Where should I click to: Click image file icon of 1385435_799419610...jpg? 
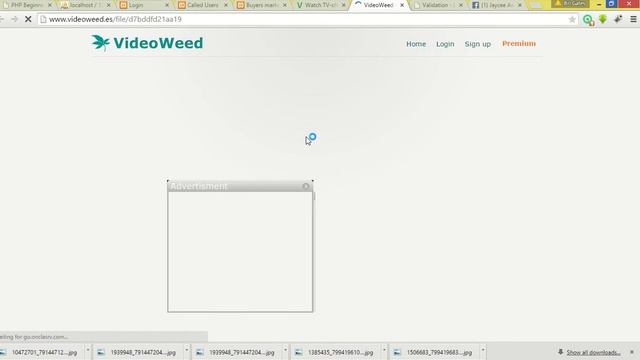tap(299, 352)
